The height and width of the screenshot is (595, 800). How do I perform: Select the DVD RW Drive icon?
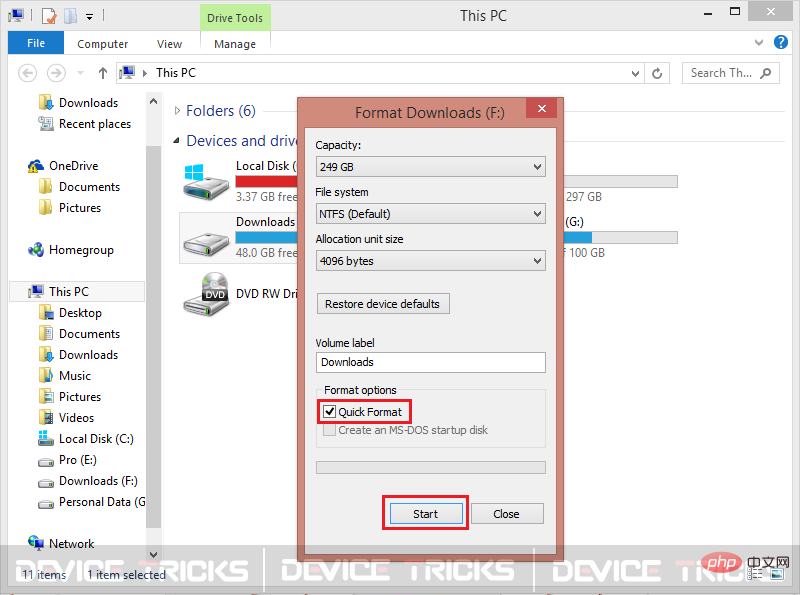coord(206,294)
